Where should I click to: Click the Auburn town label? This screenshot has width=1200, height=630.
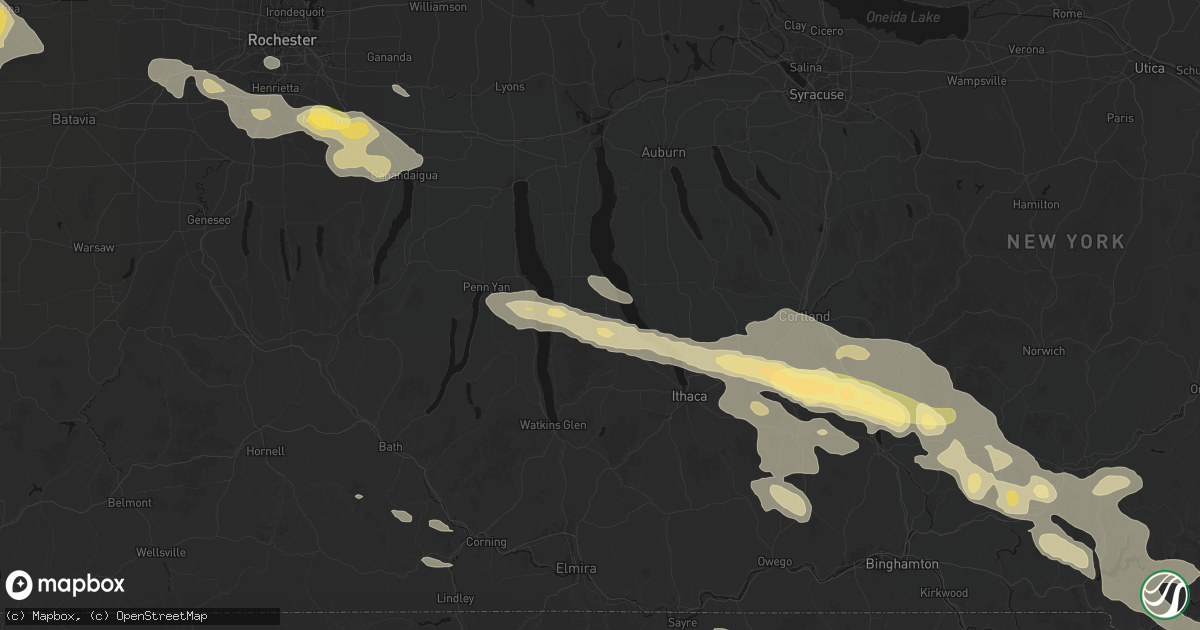[663, 153]
